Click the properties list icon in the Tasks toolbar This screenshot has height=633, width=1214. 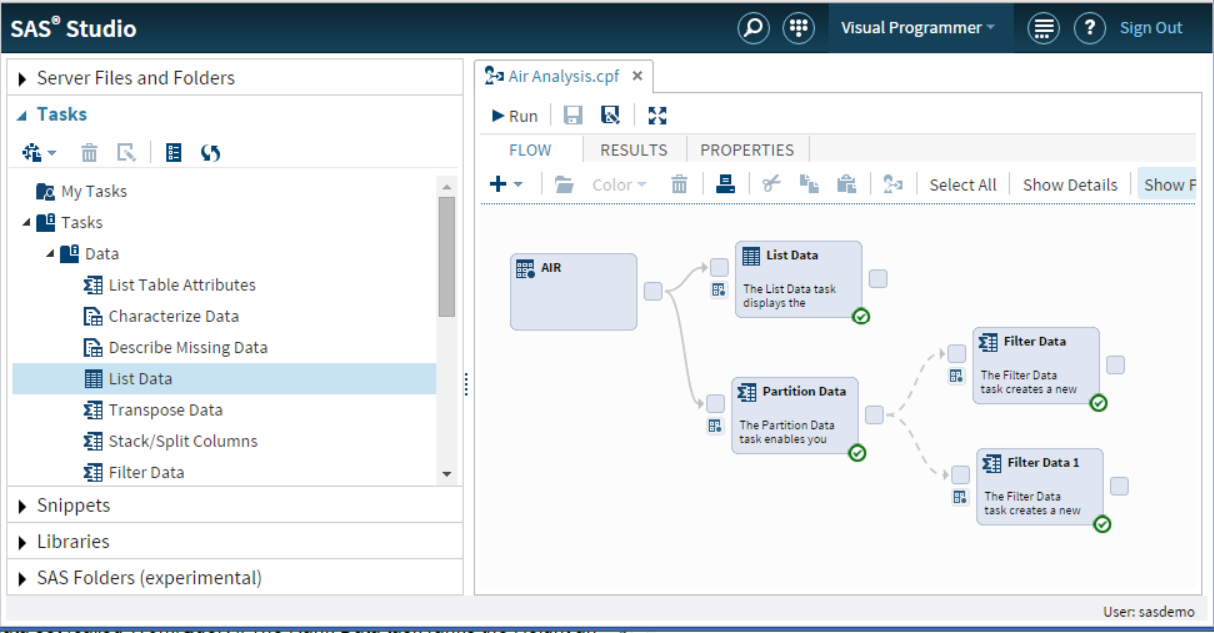pos(174,152)
